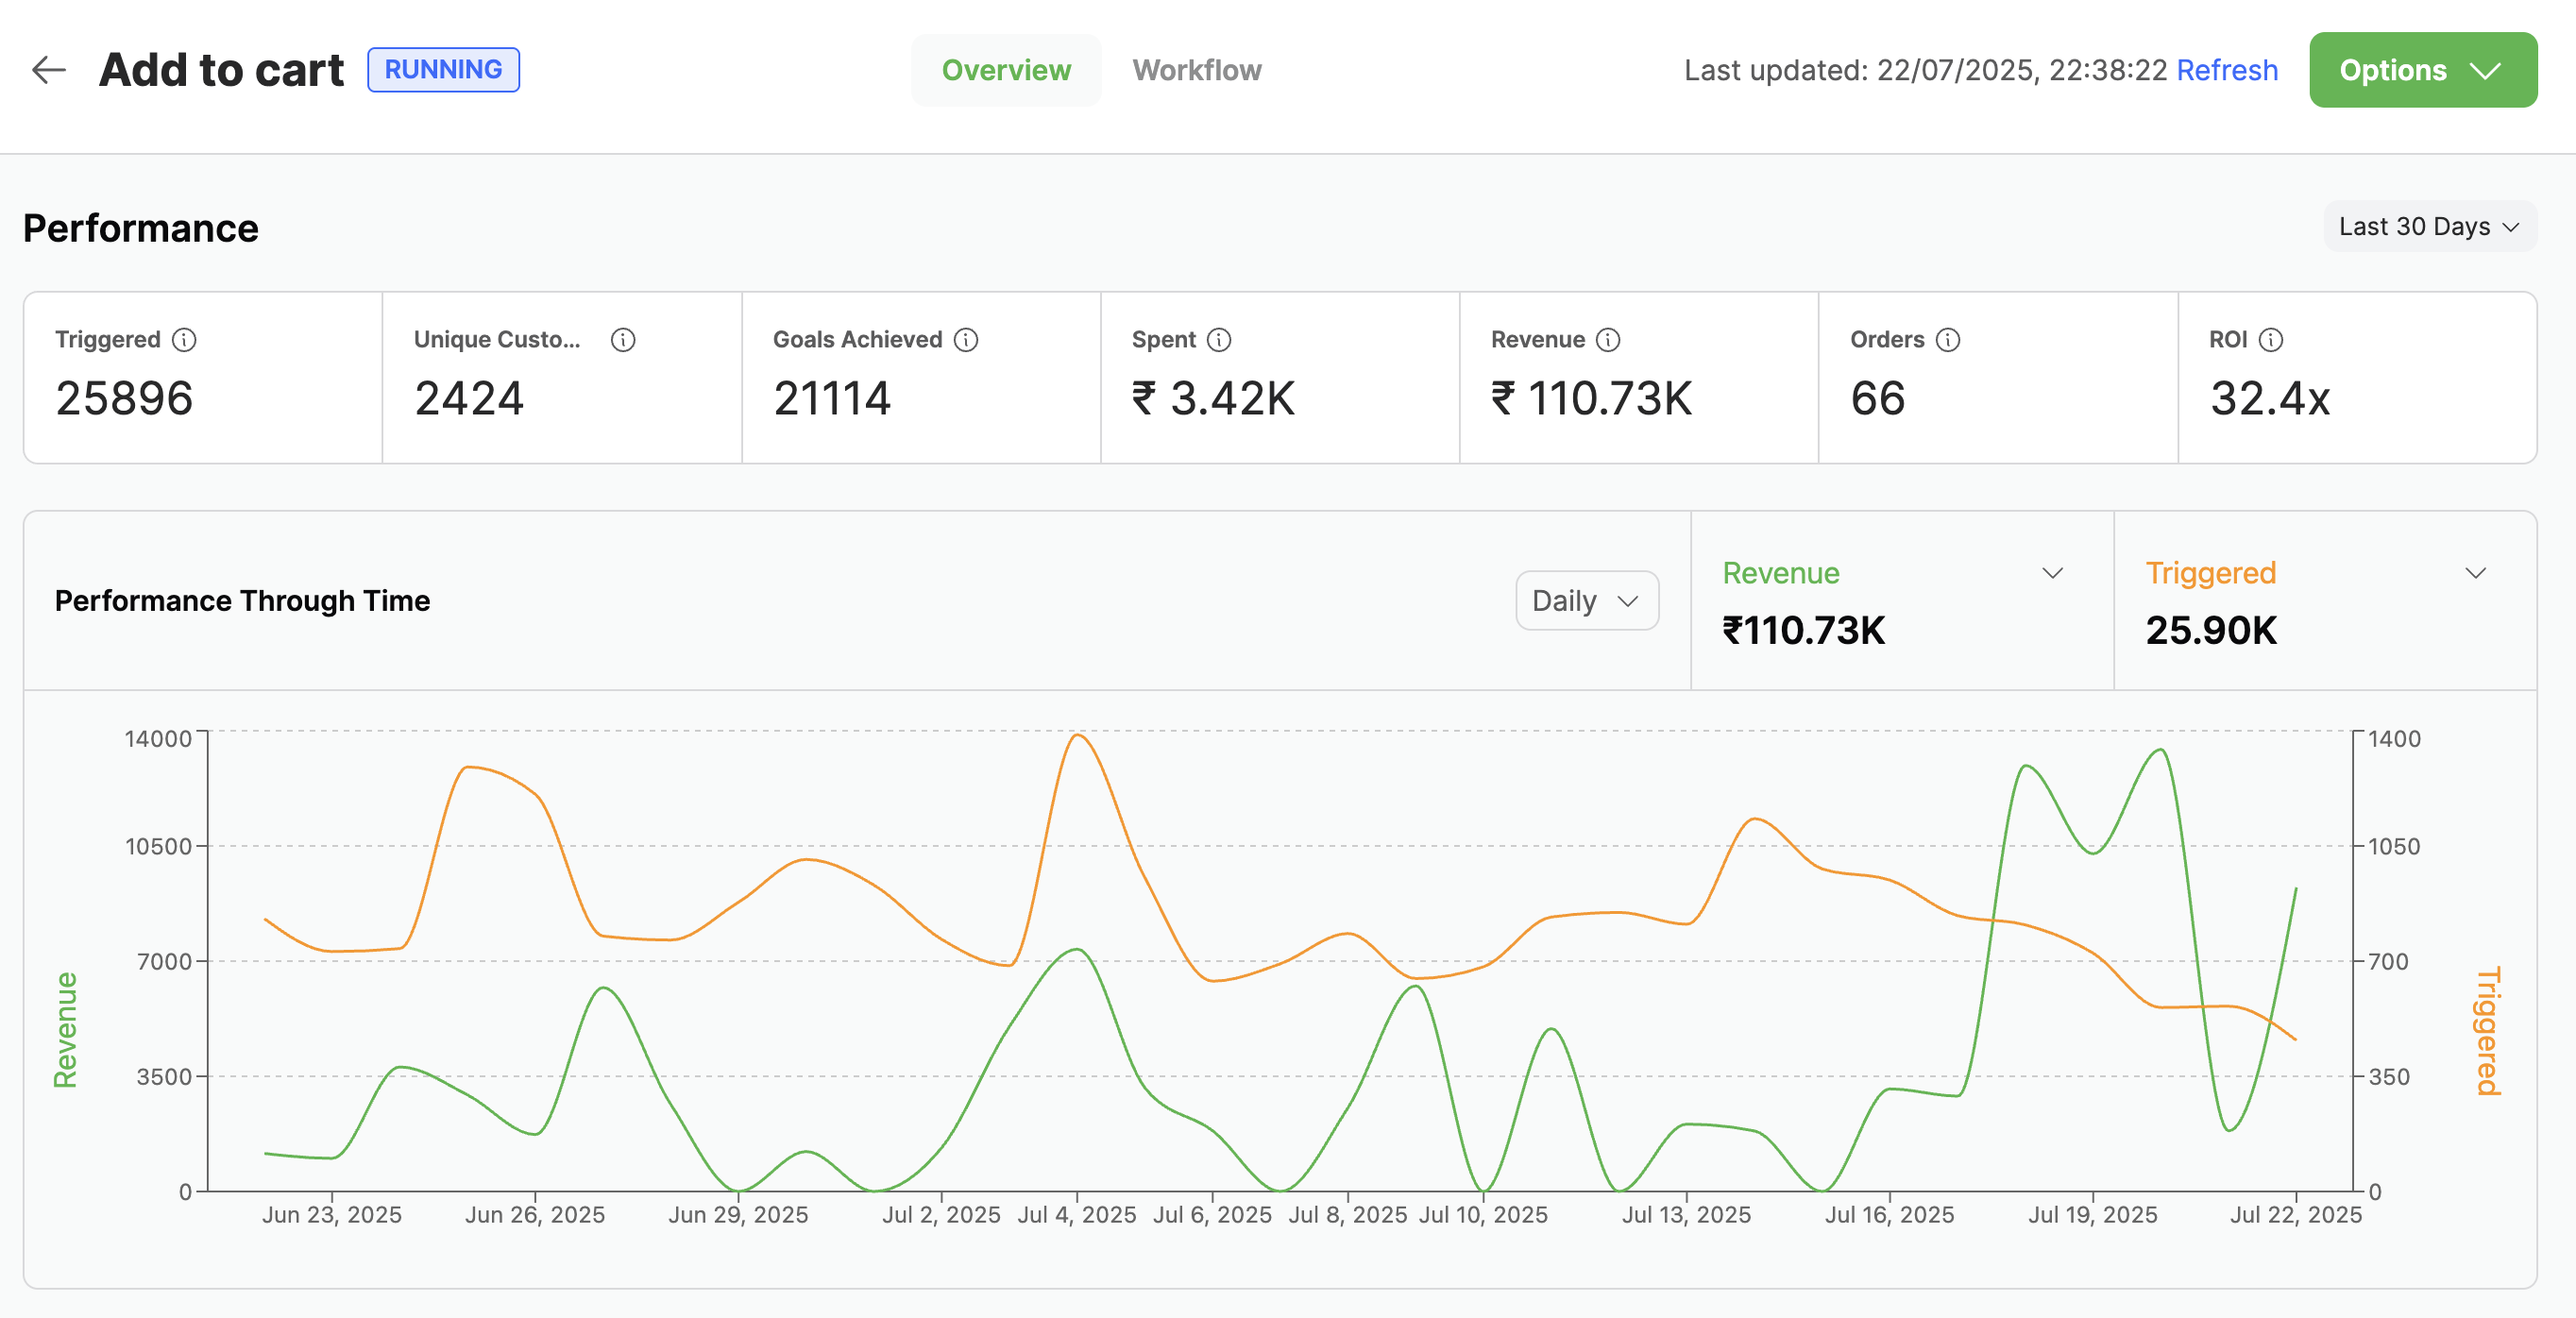Switch to the Workflow tab
This screenshot has height=1318, width=2576.
[x=1196, y=70]
